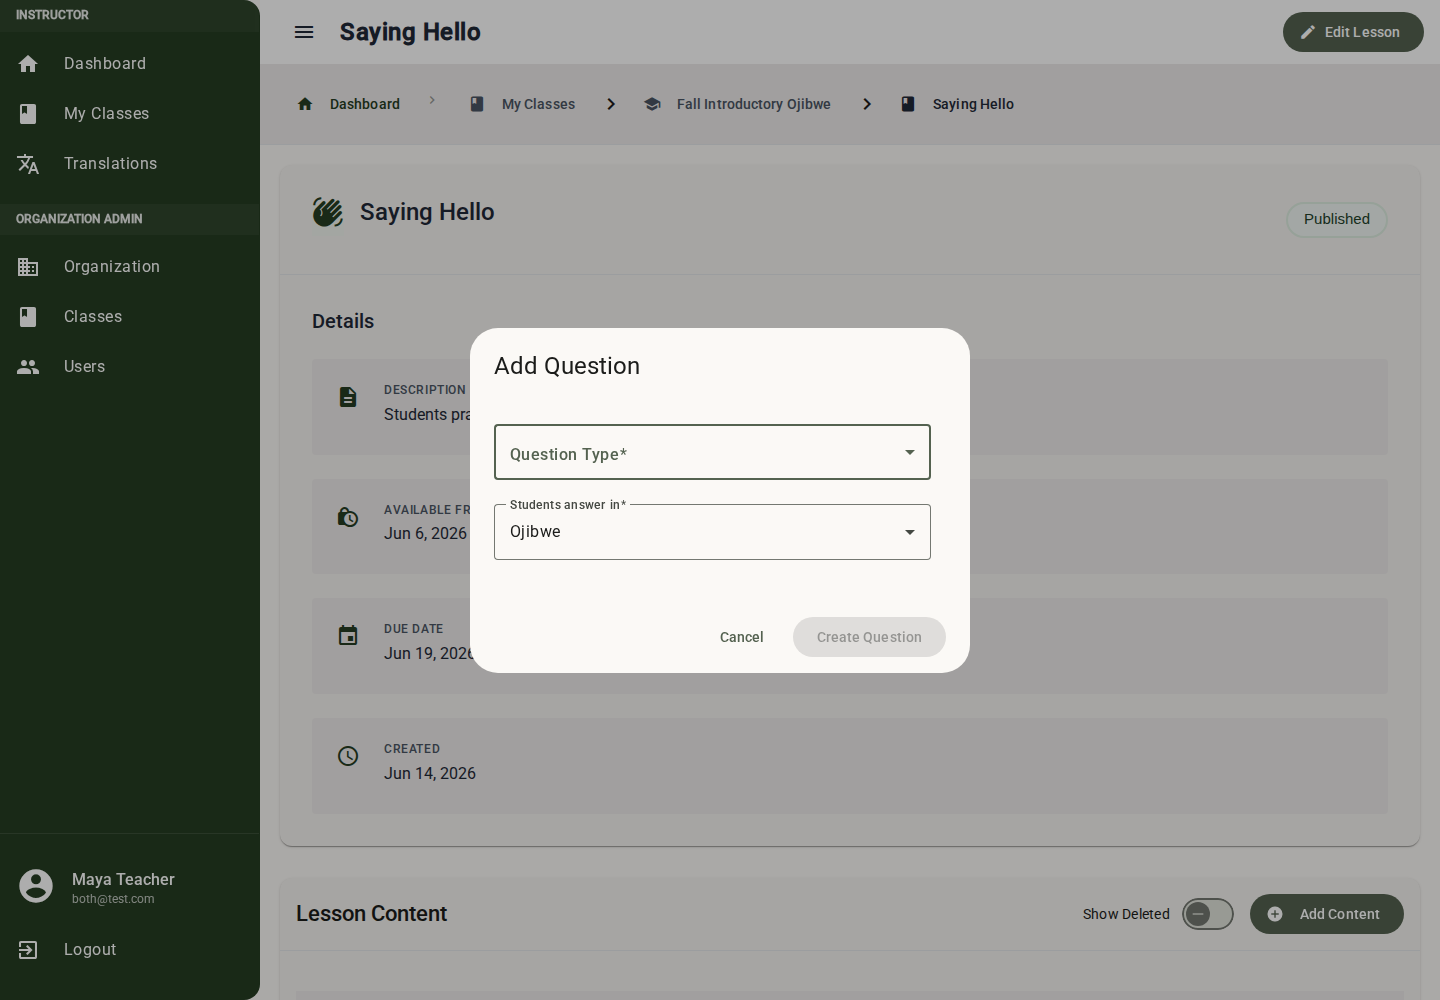Click the graduation cap breadcrumb icon
Viewport: 1440px width, 1000px height.
(x=652, y=104)
